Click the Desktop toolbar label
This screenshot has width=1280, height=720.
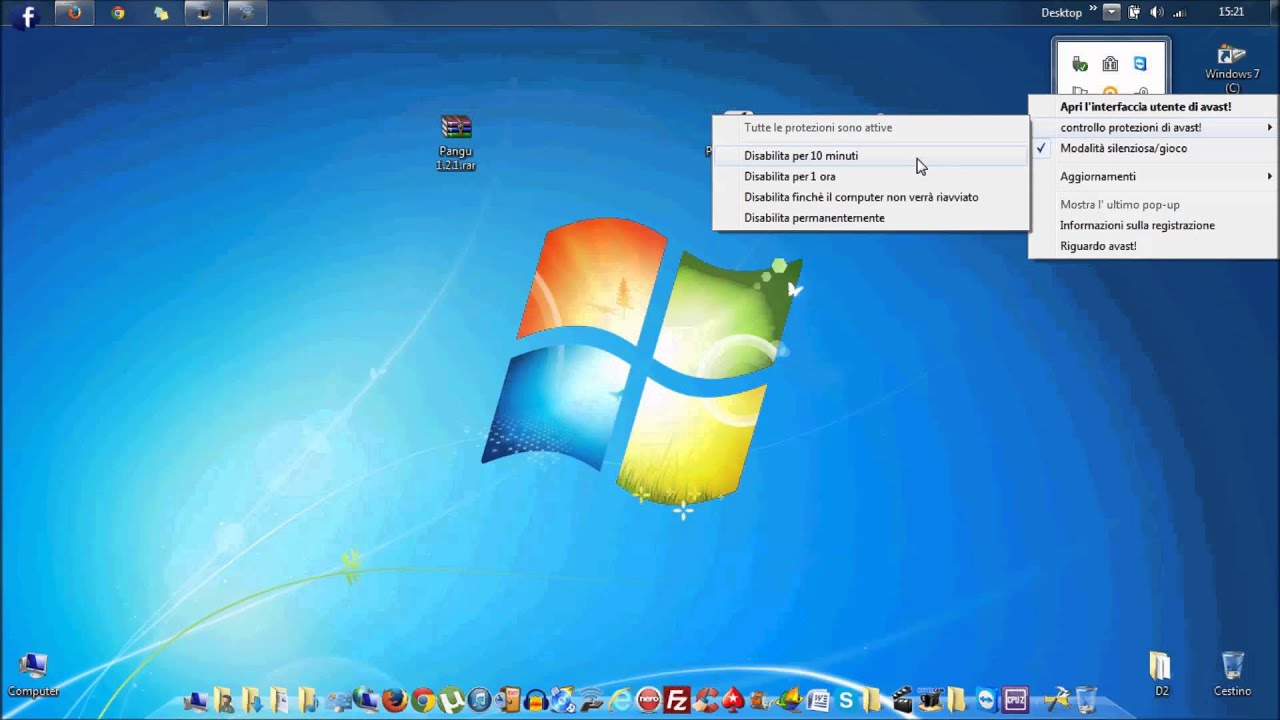1061,13
